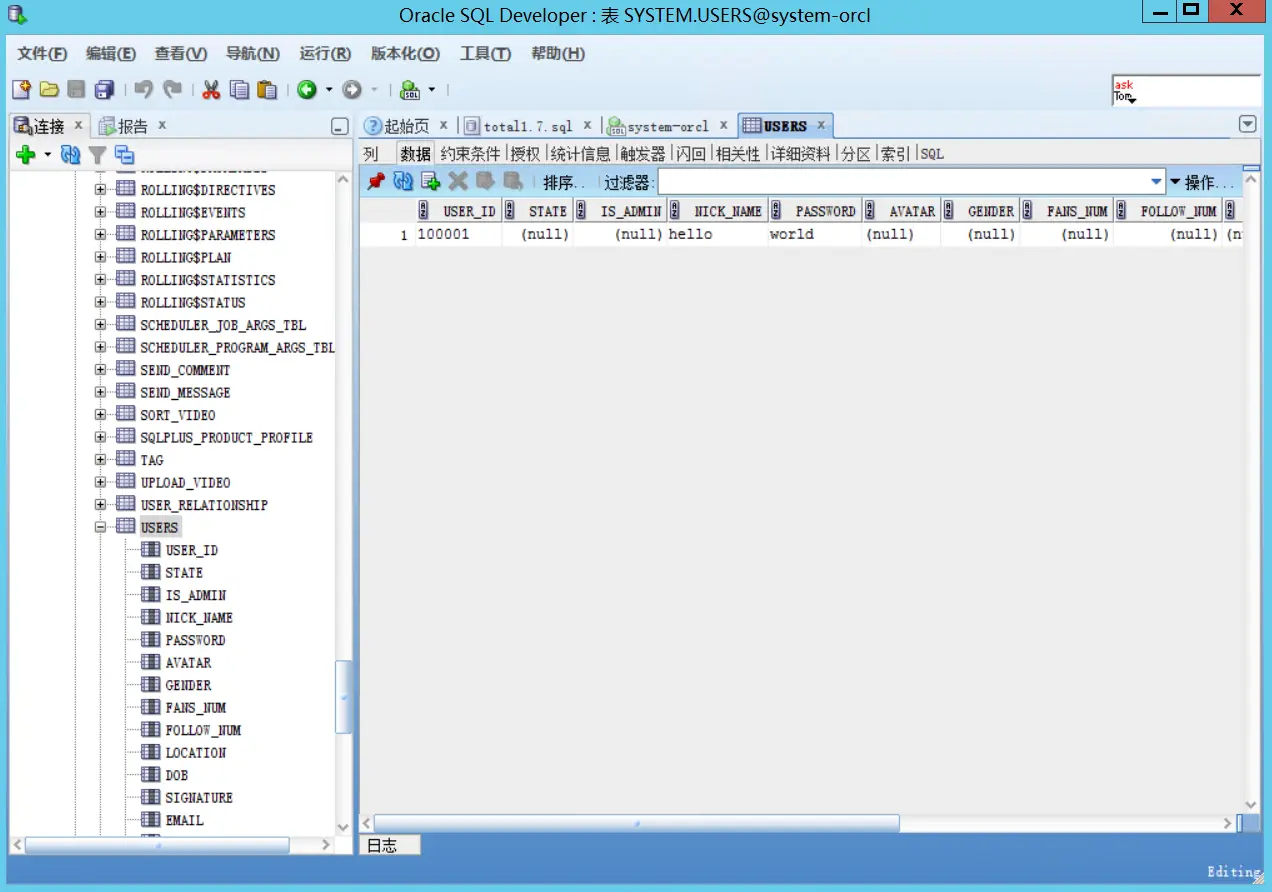Open the 工具(T) menu
1272x892 pixels.
pyautogui.click(x=485, y=54)
